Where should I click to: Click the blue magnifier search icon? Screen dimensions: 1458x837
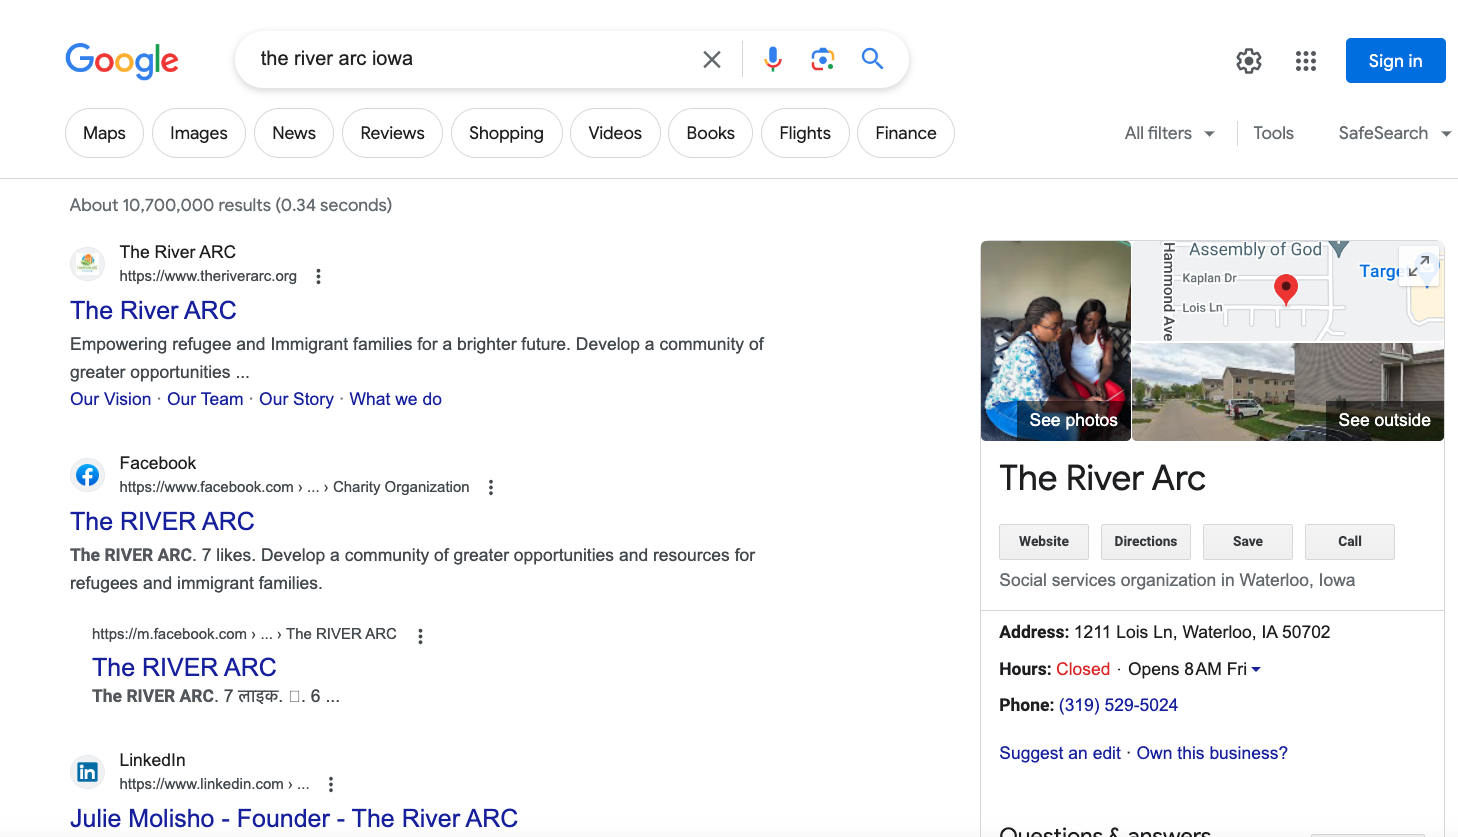(873, 59)
